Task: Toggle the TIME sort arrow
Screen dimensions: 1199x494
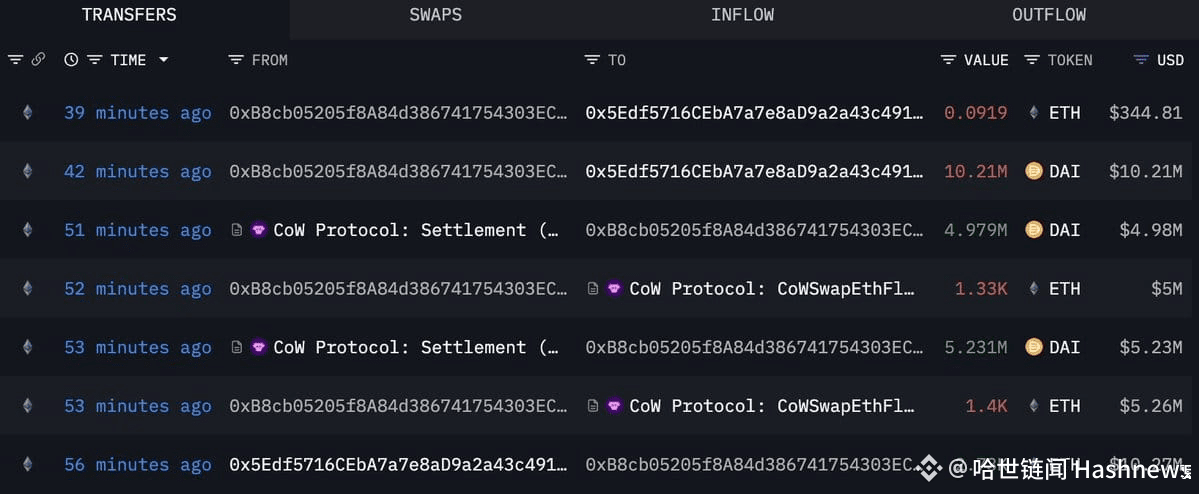Action: [x=163, y=60]
